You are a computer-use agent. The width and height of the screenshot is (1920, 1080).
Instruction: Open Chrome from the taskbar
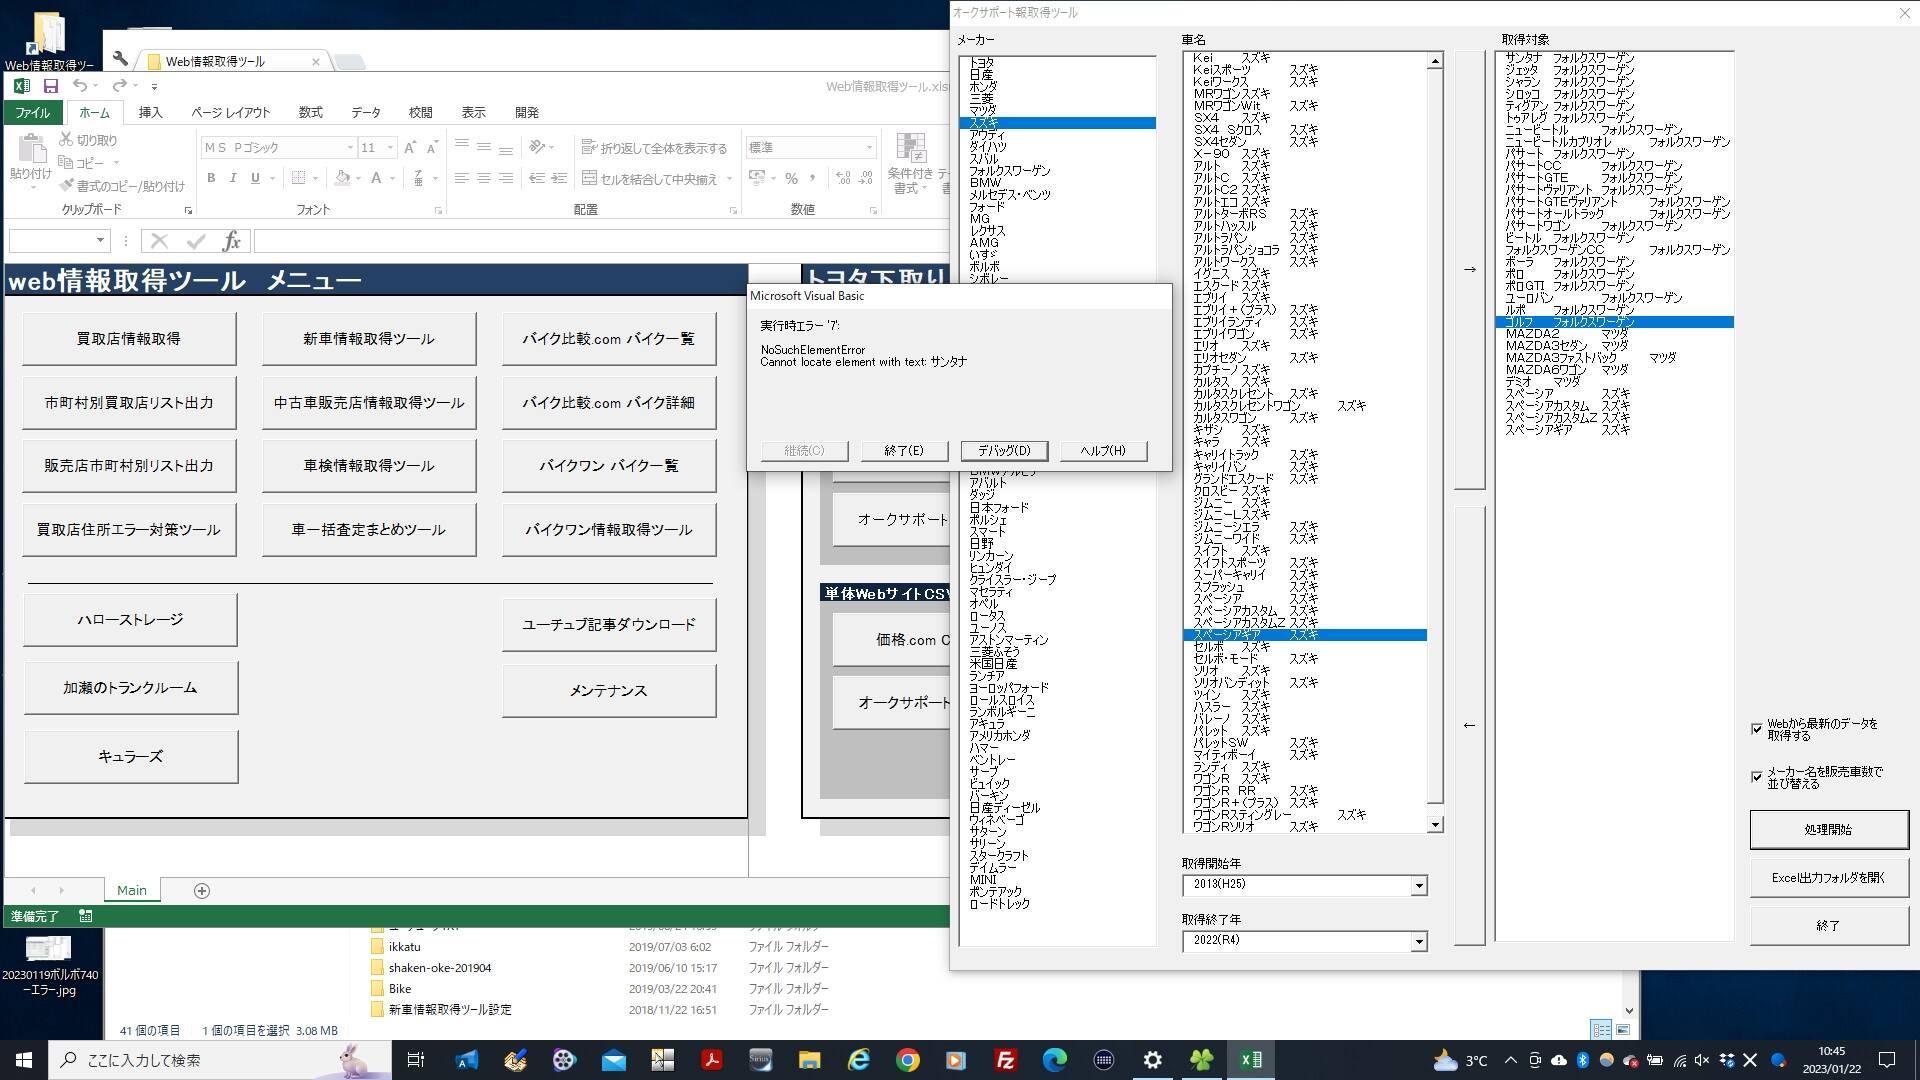click(907, 1060)
